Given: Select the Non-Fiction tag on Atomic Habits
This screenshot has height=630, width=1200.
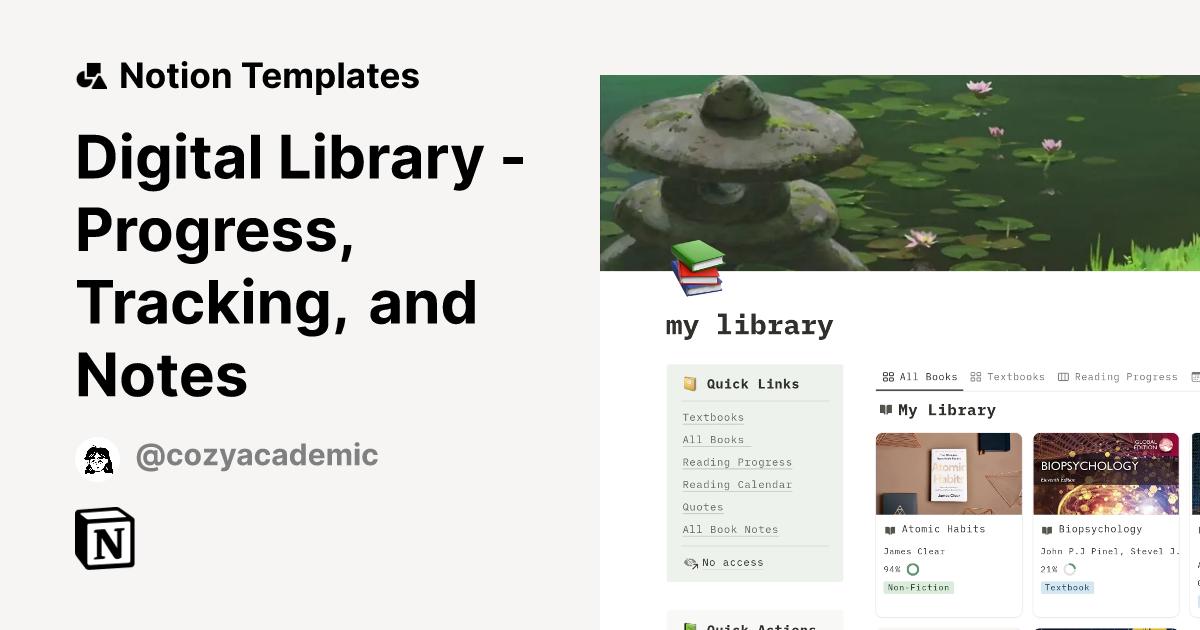Looking at the screenshot, I should tap(918, 588).
